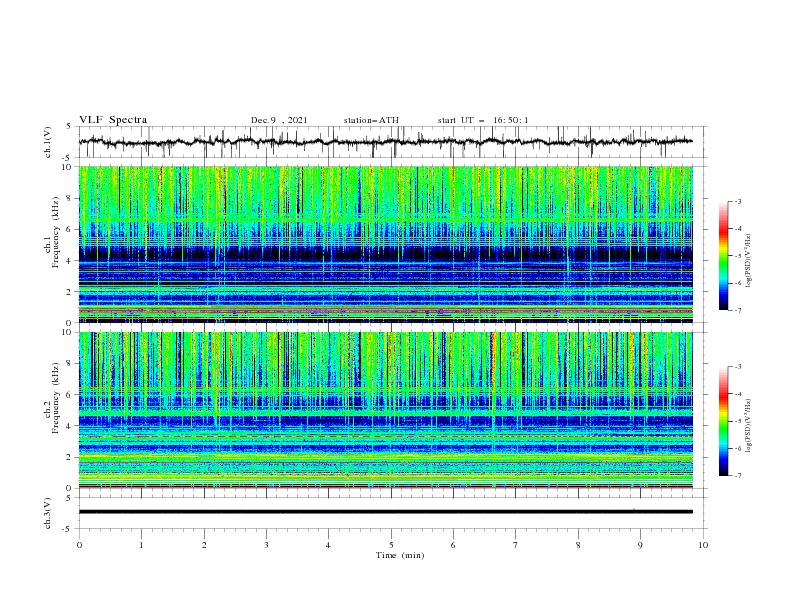
Task: Click the 'start UT = 16:50:1' label
Action: coord(483,120)
